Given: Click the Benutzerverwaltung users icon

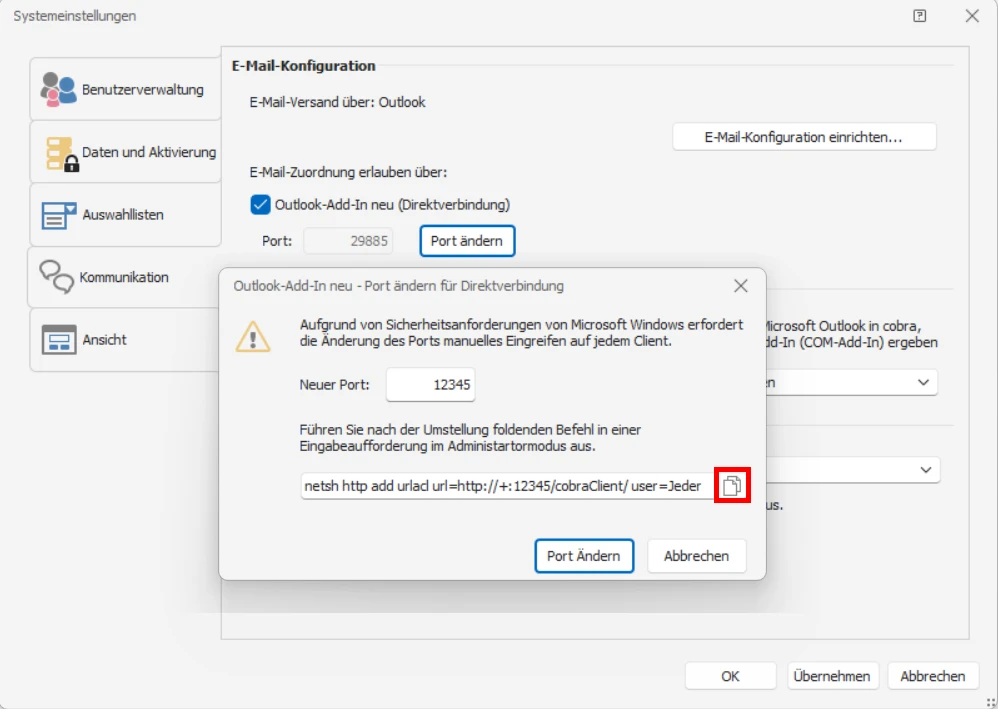Looking at the screenshot, I should tap(58, 90).
